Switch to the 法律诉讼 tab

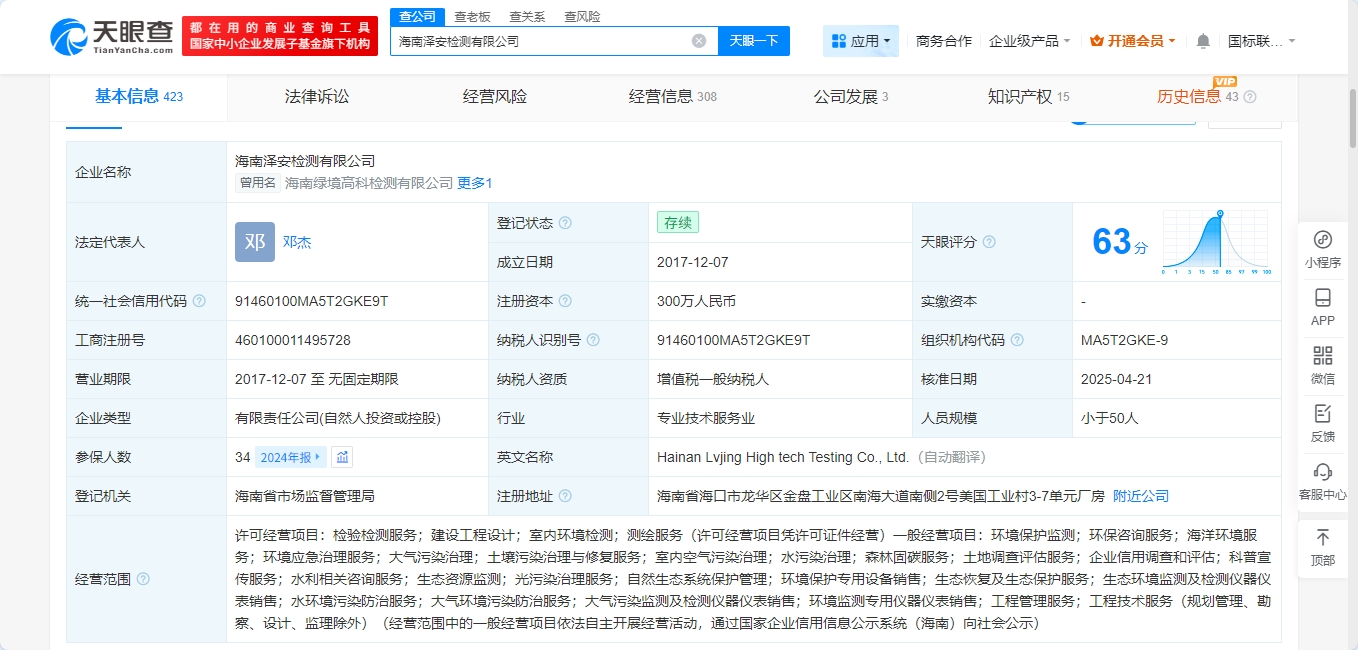pos(317,97)
